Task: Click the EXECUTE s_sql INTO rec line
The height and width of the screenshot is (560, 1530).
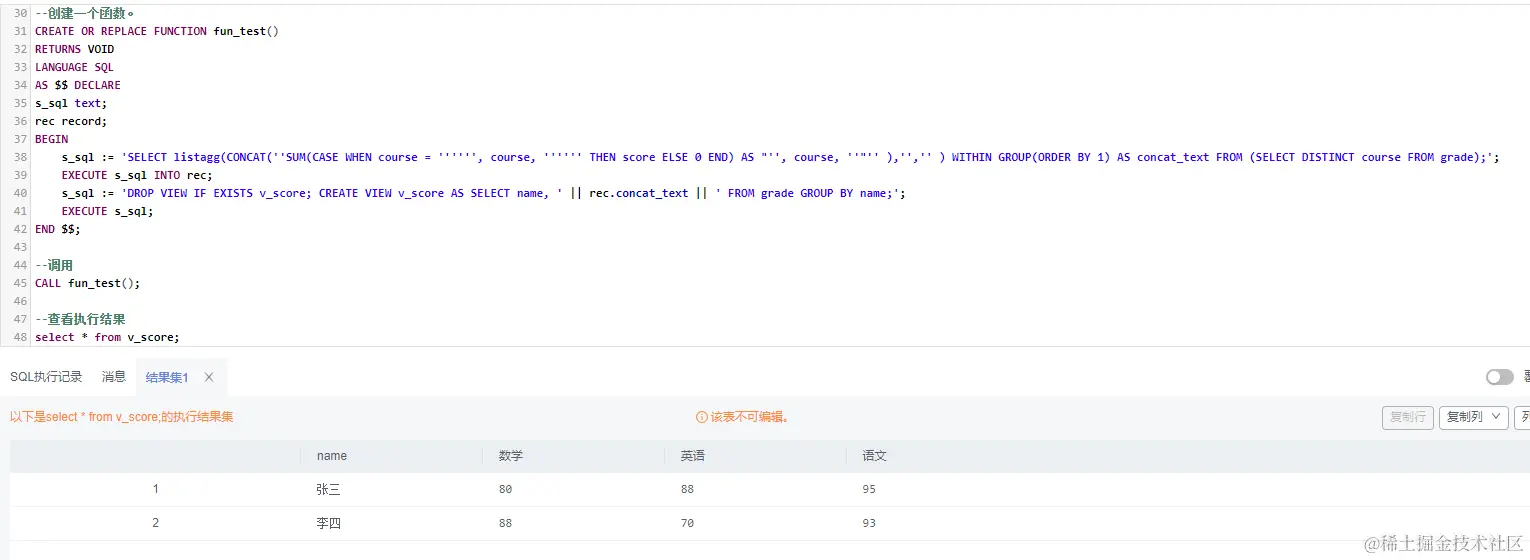Action: click(138, 175)
